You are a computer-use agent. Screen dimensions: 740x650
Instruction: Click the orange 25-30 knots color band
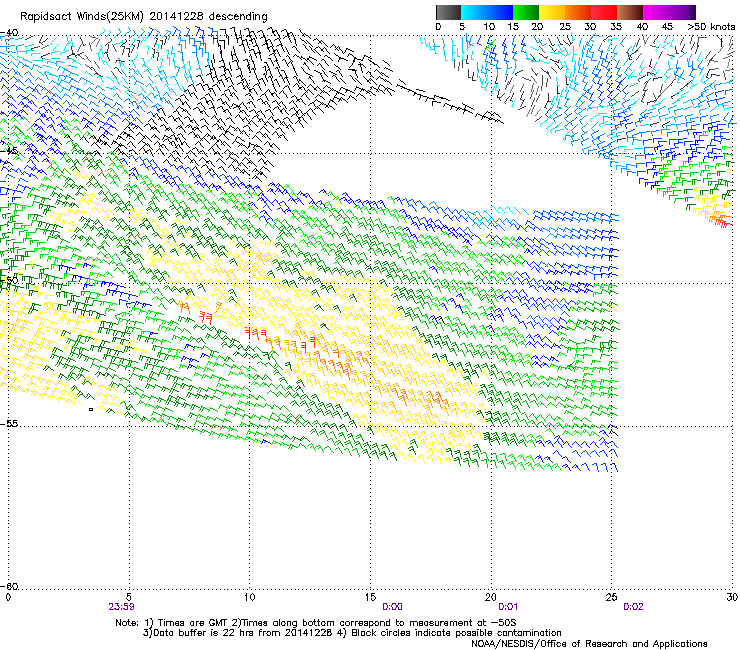(x=578, y=12)
